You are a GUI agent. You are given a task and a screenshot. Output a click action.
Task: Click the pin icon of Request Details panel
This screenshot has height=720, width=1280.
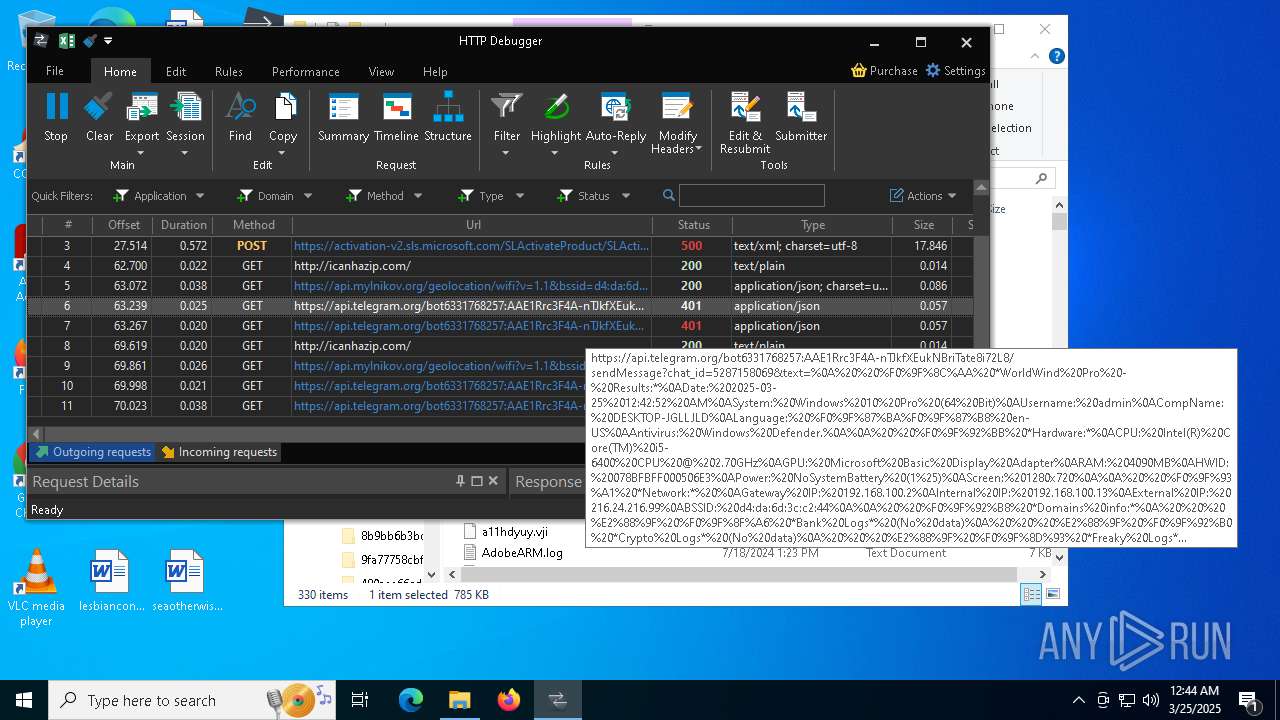tap(461, 481)
